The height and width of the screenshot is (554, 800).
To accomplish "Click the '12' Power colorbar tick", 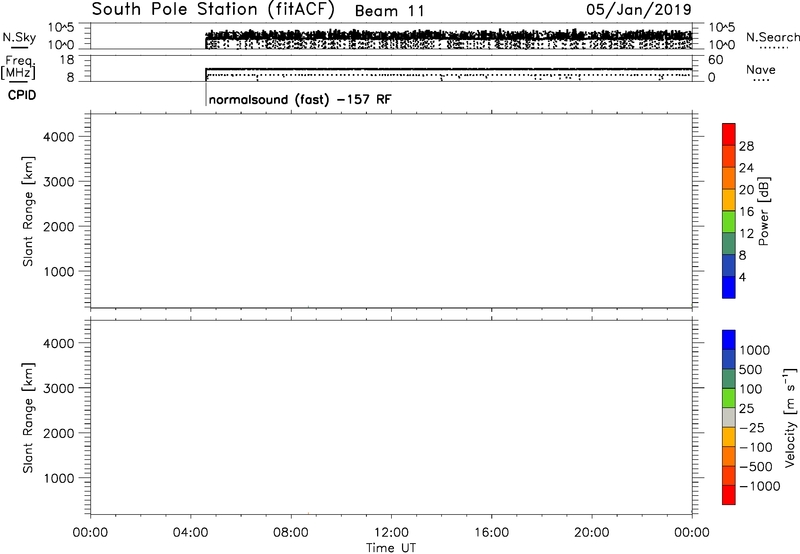I will pos(746,234).
